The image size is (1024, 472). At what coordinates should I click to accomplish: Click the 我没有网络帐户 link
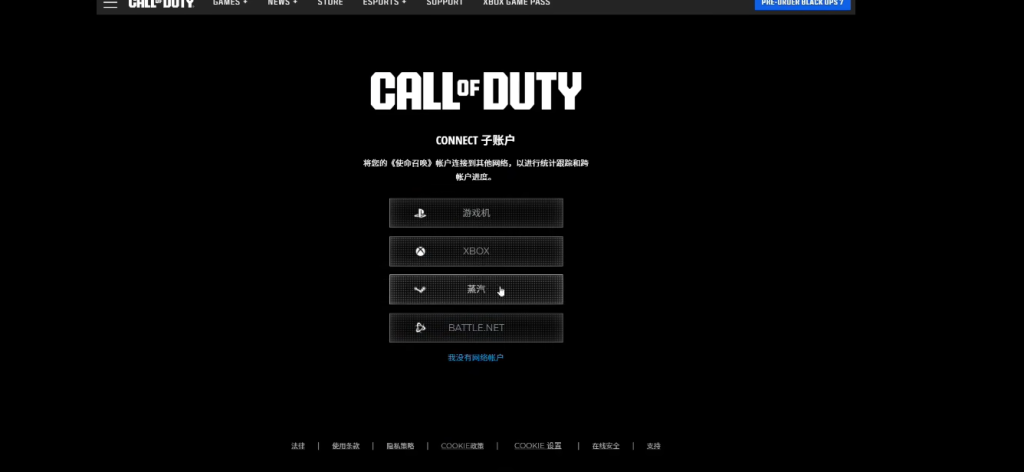point(476,357)
